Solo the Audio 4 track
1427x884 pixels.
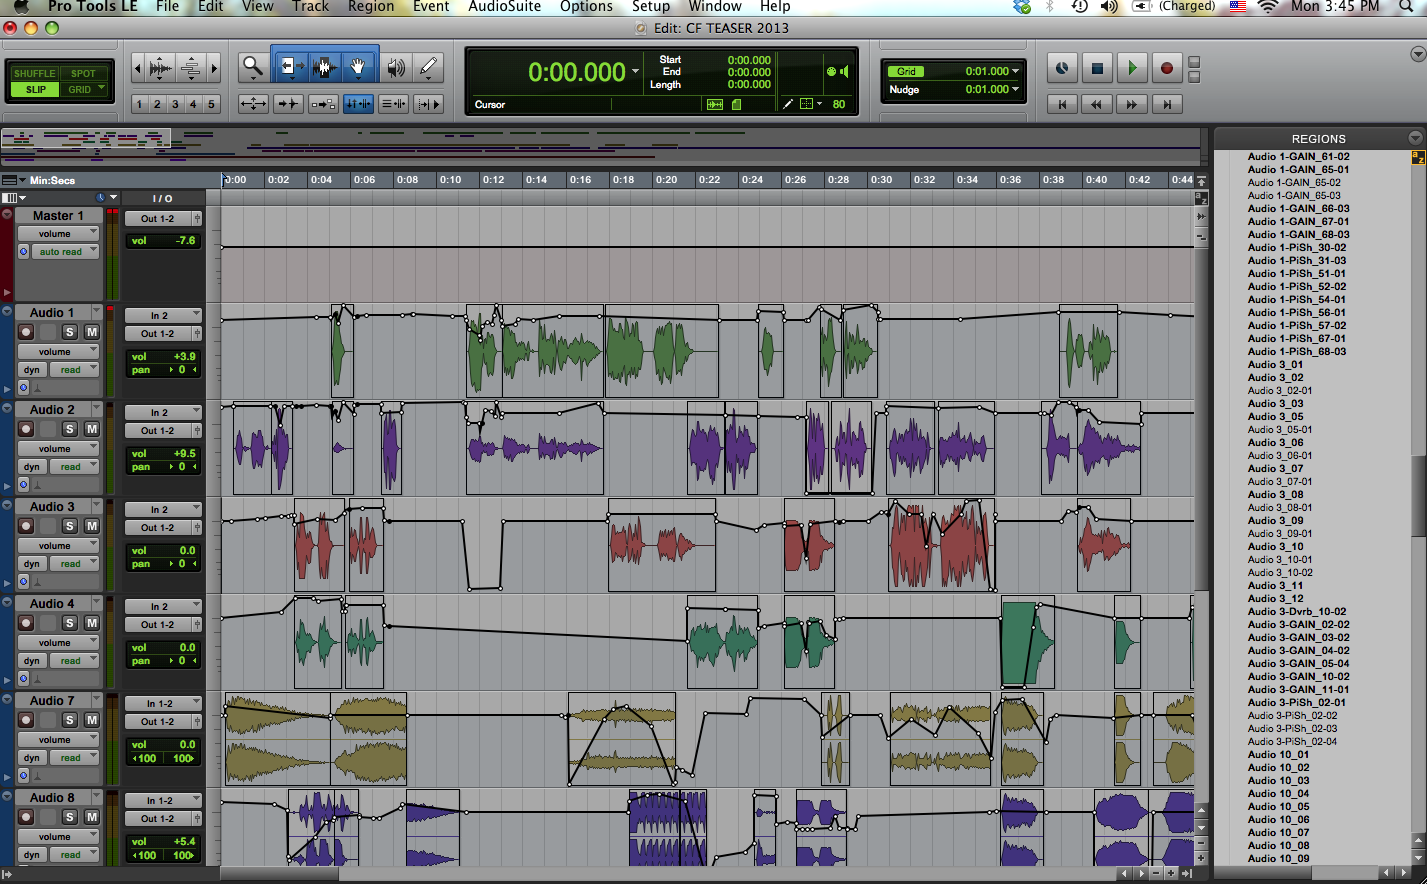point(70,623)
